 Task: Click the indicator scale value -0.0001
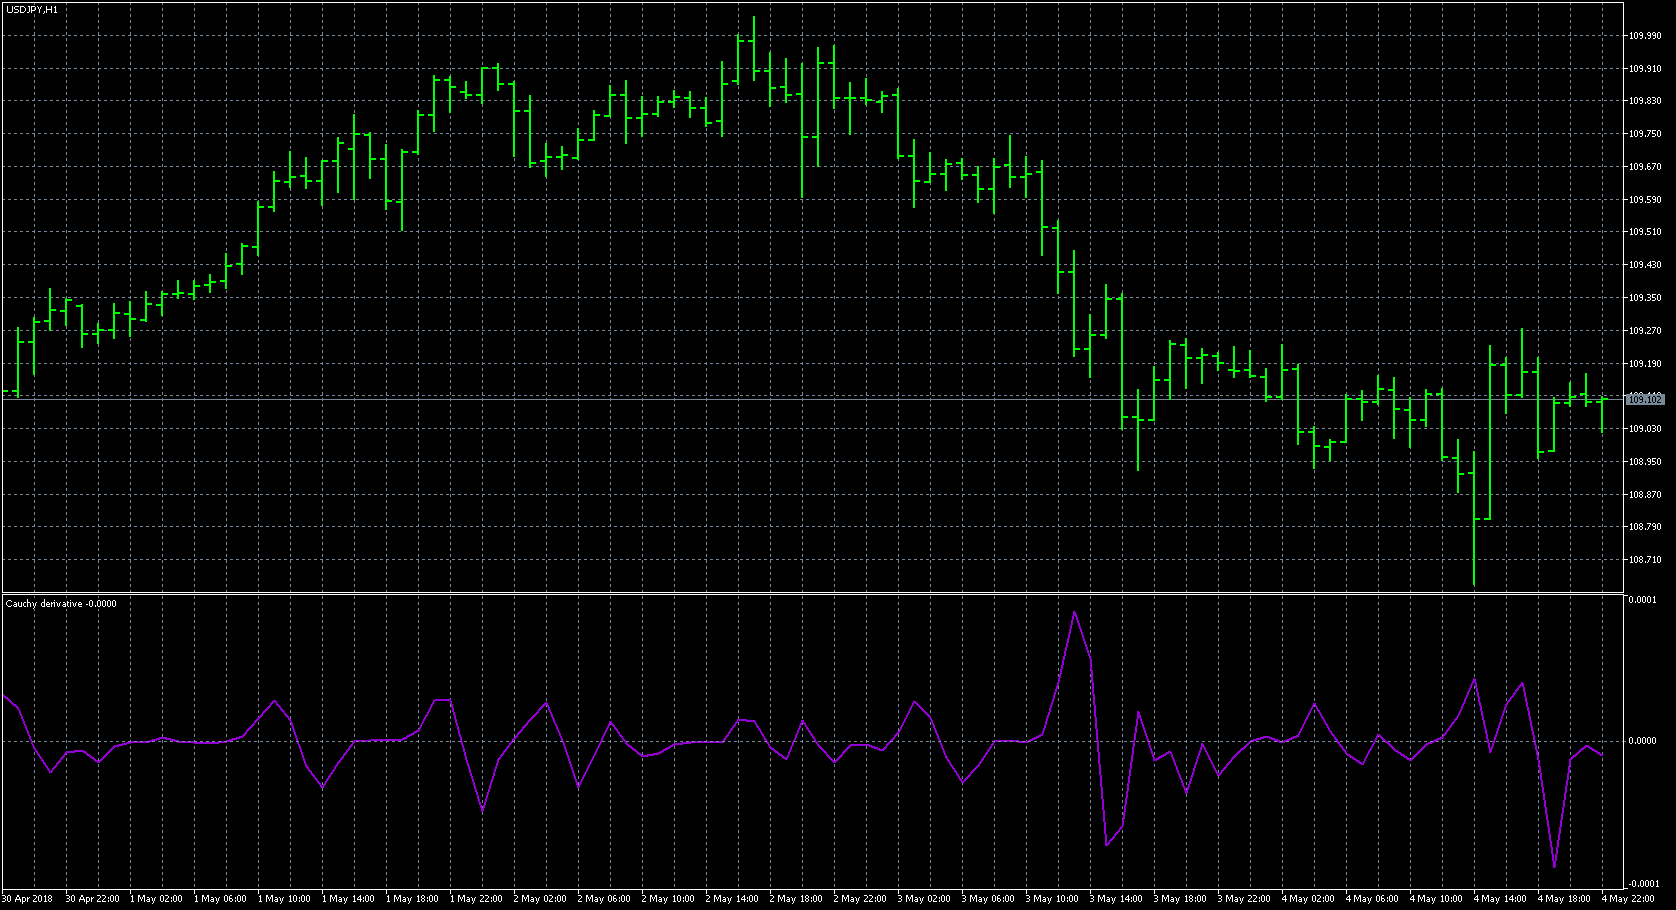[x=1642, y=884]
